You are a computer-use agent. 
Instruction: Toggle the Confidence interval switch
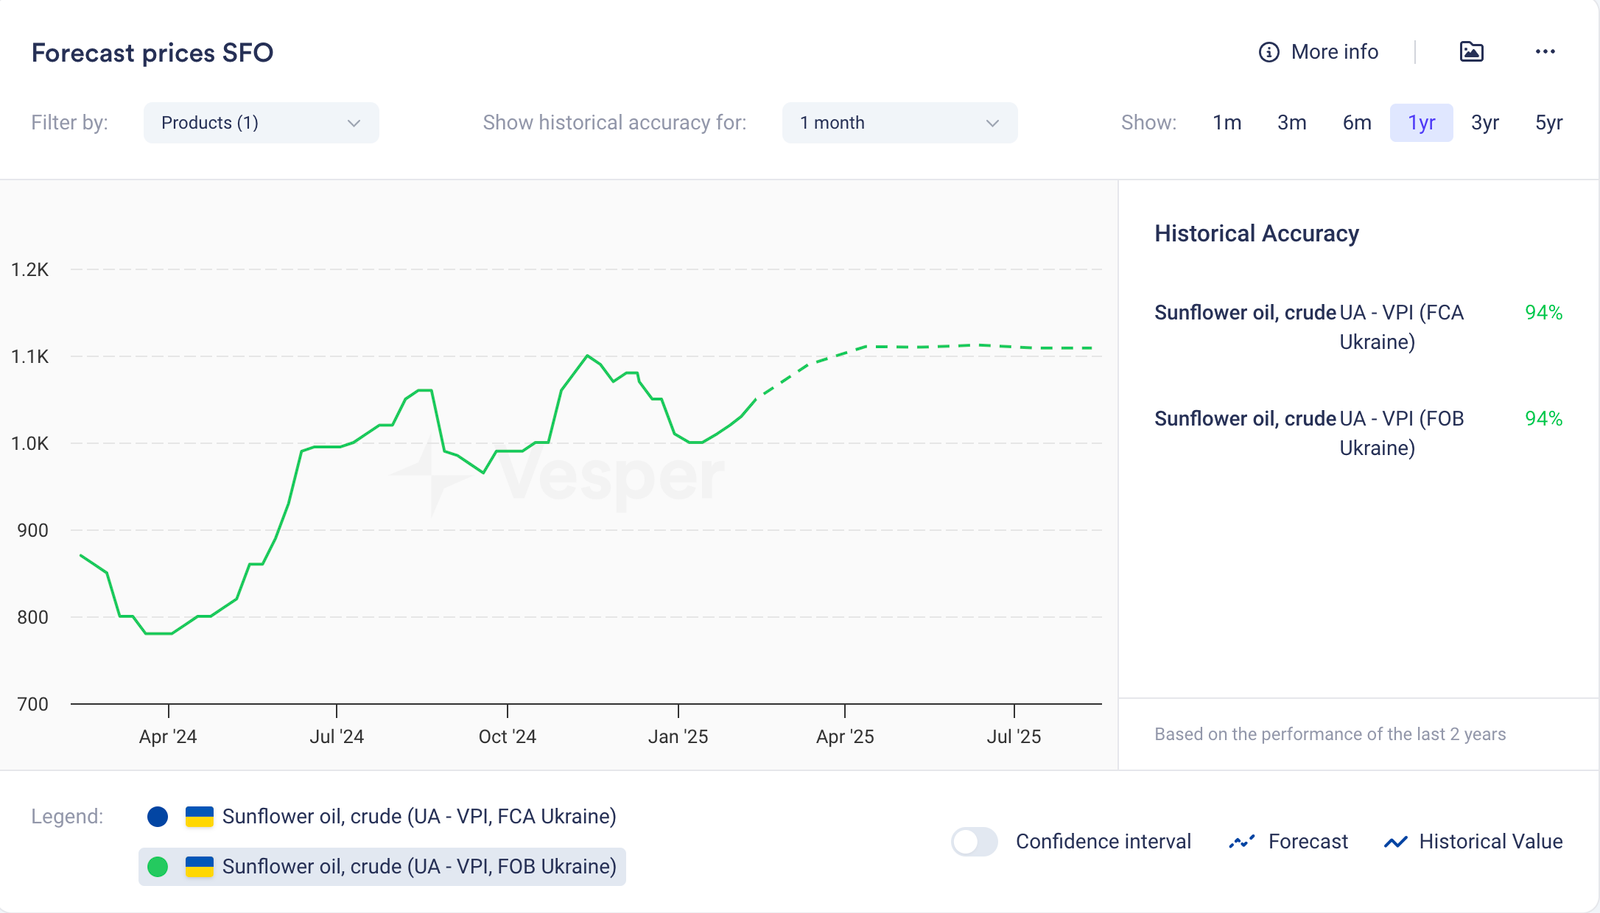[974, 842]
